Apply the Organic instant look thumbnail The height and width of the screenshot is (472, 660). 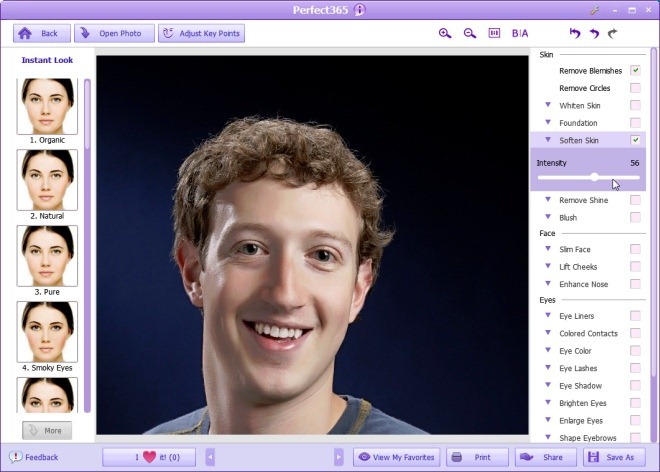click(47, 106)
